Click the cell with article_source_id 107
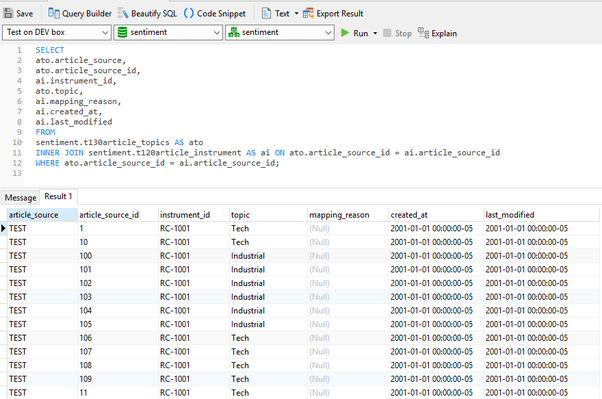The width and height of the screenshot is (602, 399). [118, 352]
